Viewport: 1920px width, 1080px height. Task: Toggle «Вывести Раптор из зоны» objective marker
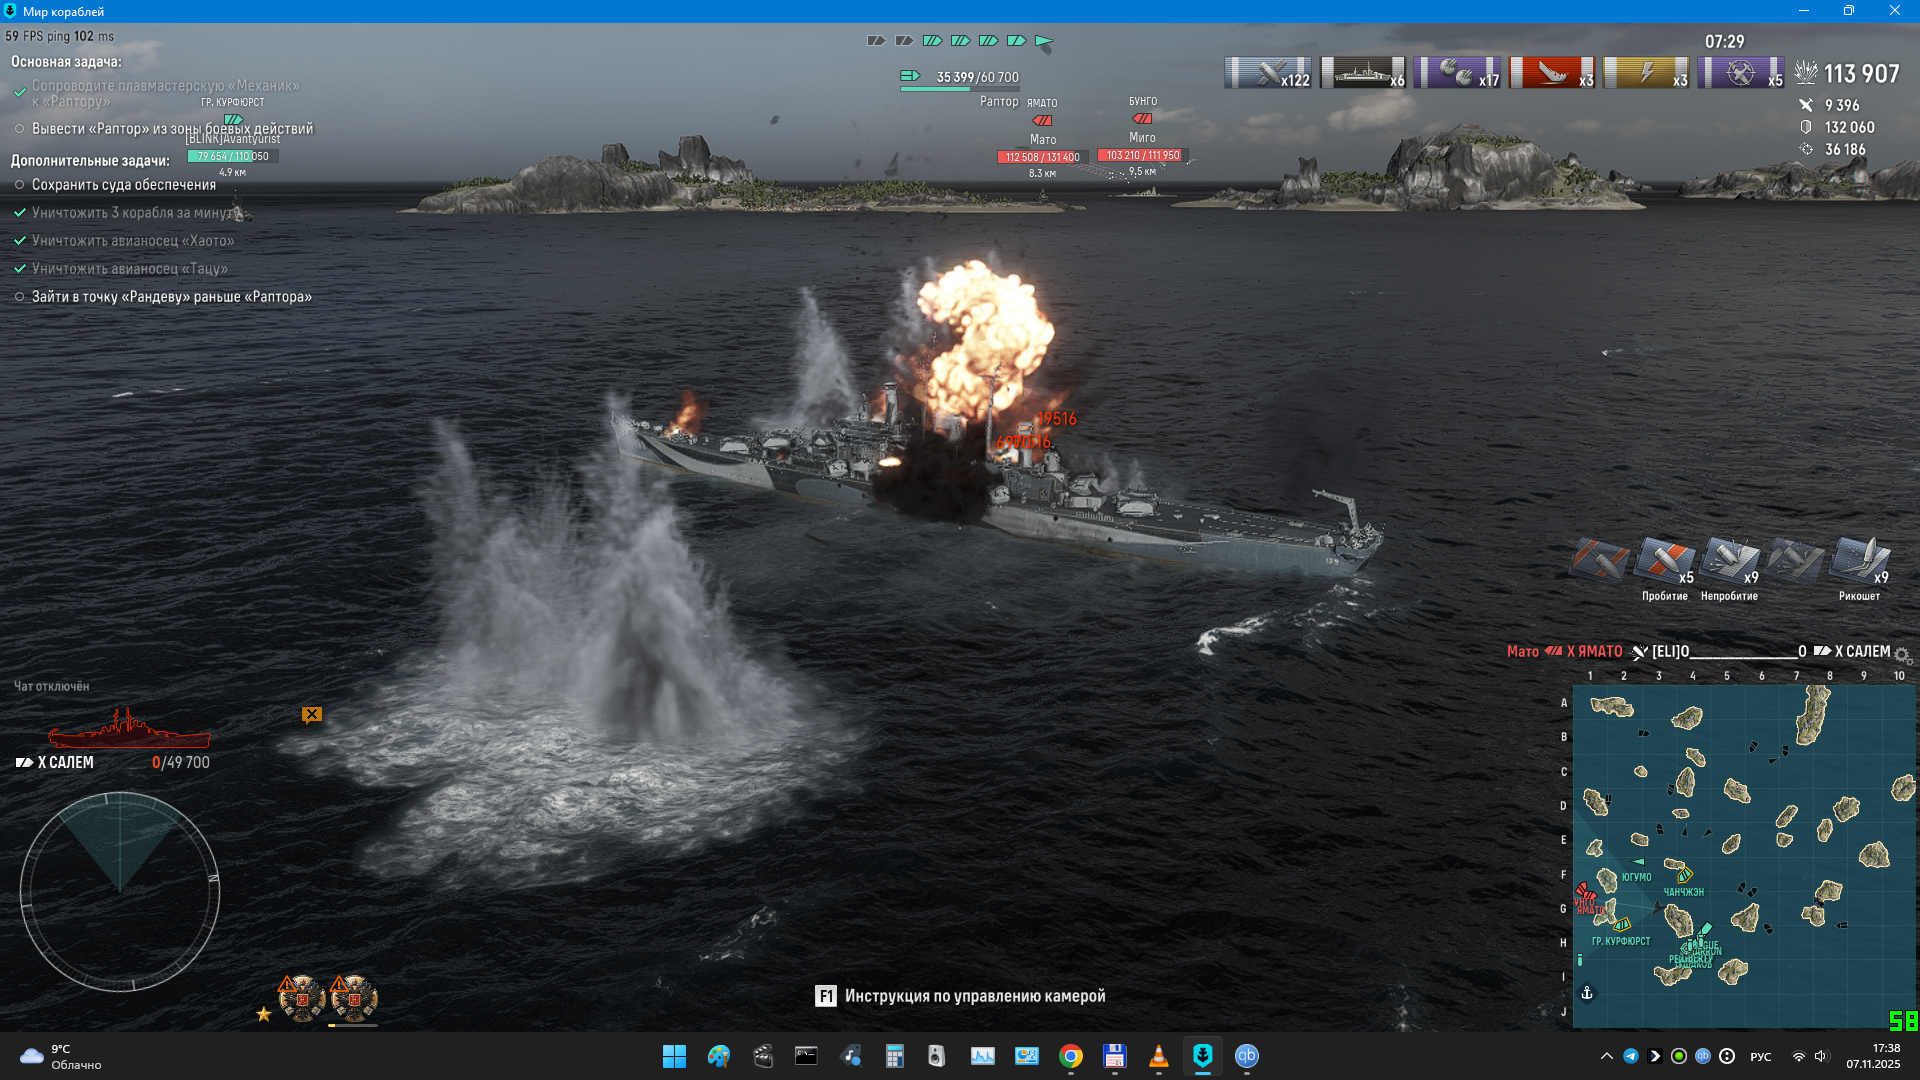19,129
